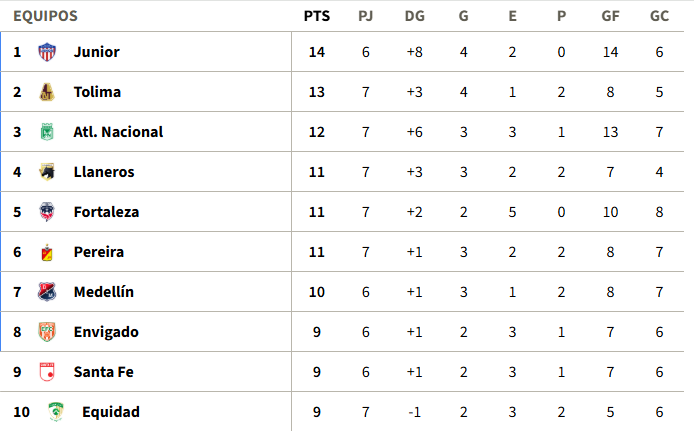Click the Atl. Nacional green crest

point(47,132)
